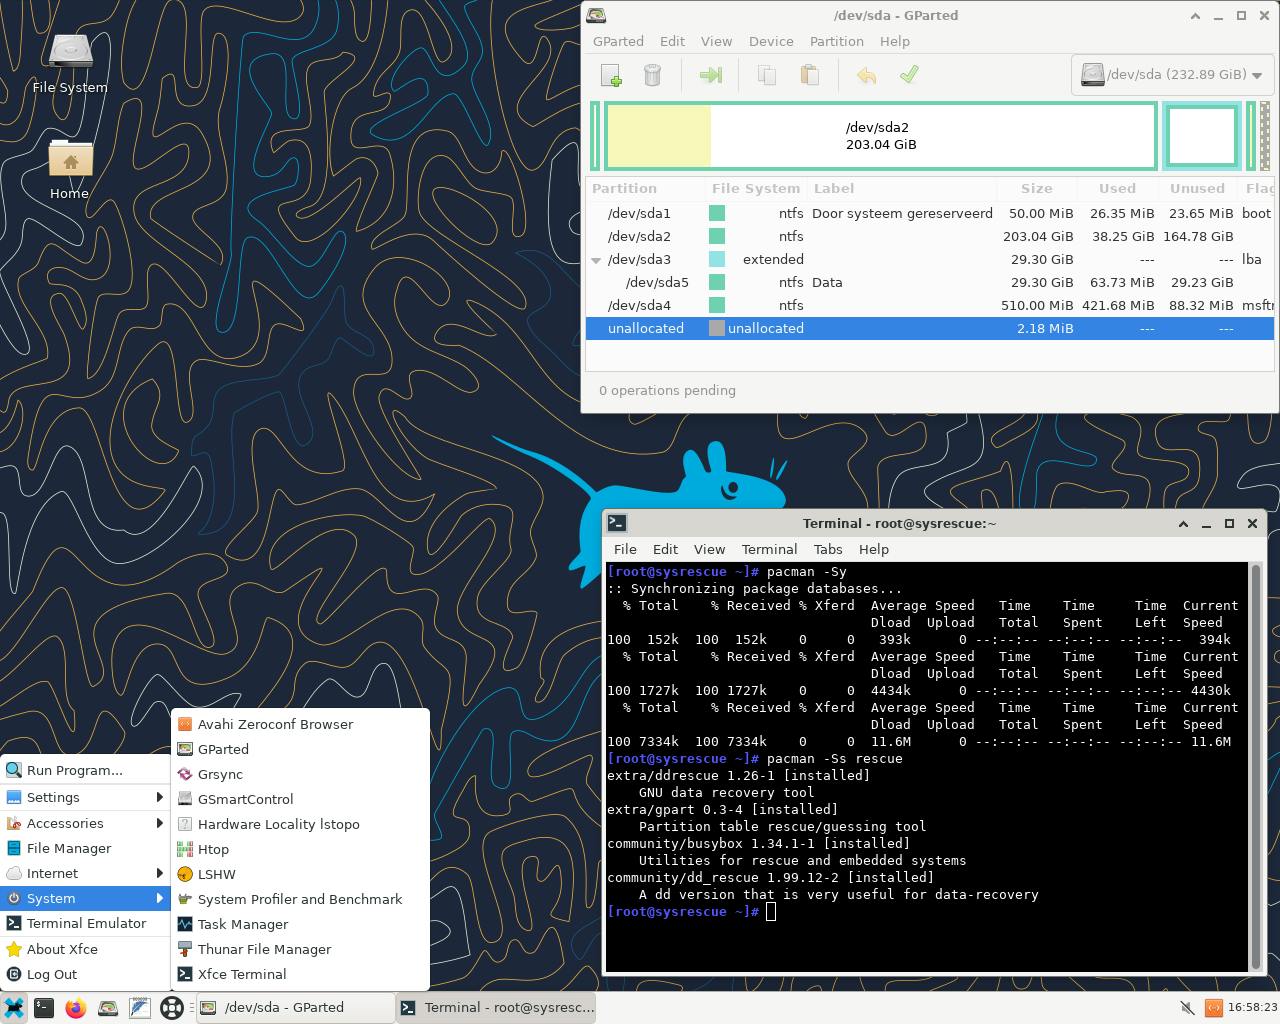Viewport: 1280px width, 1024px height.
Task: Open the Partition menu in GParted
Action: coord(836,41)
